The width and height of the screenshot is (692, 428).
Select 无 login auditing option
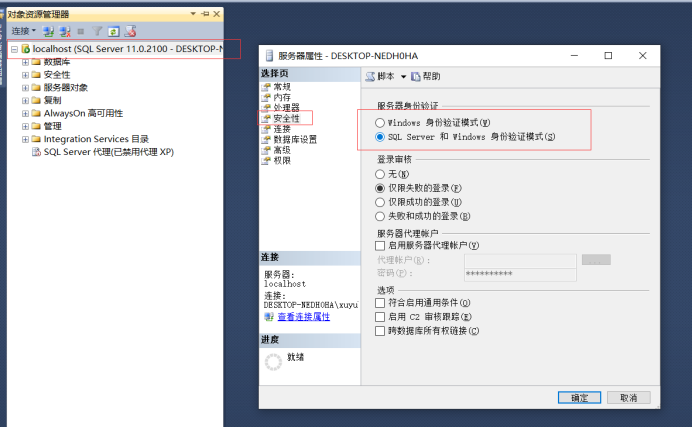(380, 174)
